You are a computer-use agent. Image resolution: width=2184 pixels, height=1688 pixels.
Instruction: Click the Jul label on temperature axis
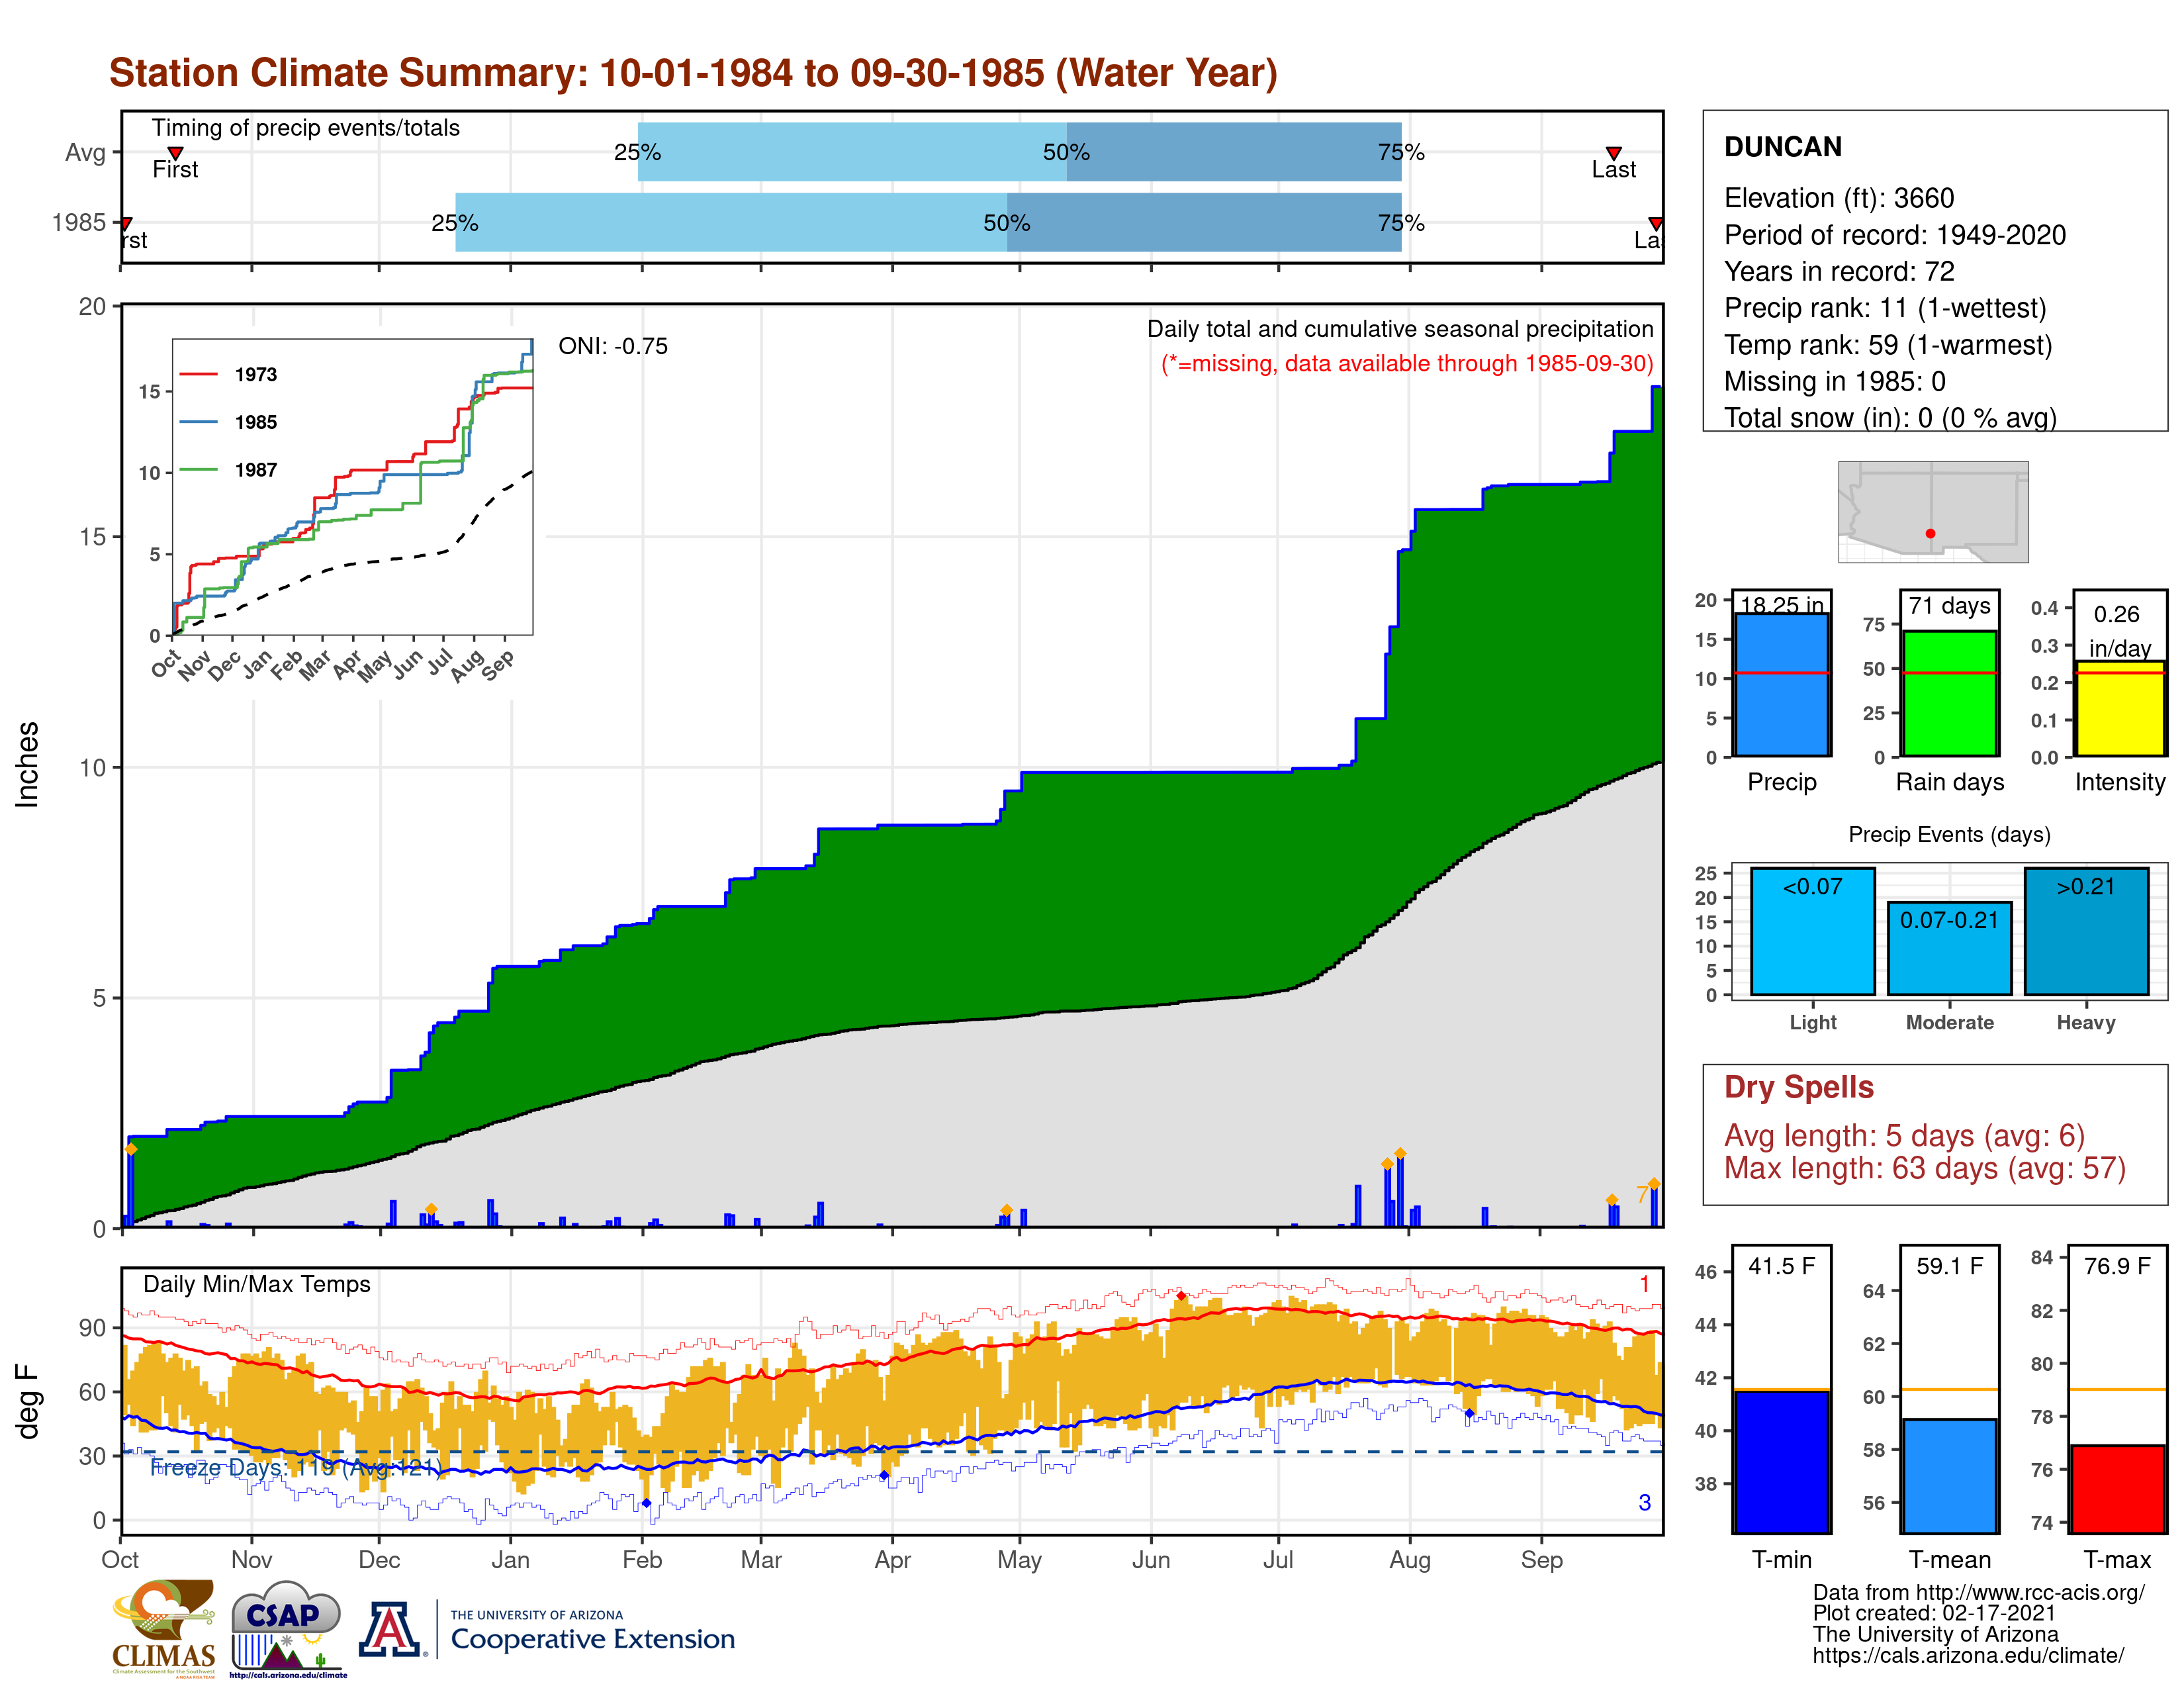click(1278, 1560)
